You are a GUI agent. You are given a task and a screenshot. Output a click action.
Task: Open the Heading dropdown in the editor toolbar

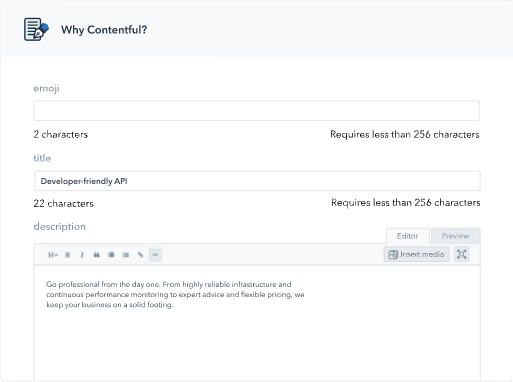point(53,255)
